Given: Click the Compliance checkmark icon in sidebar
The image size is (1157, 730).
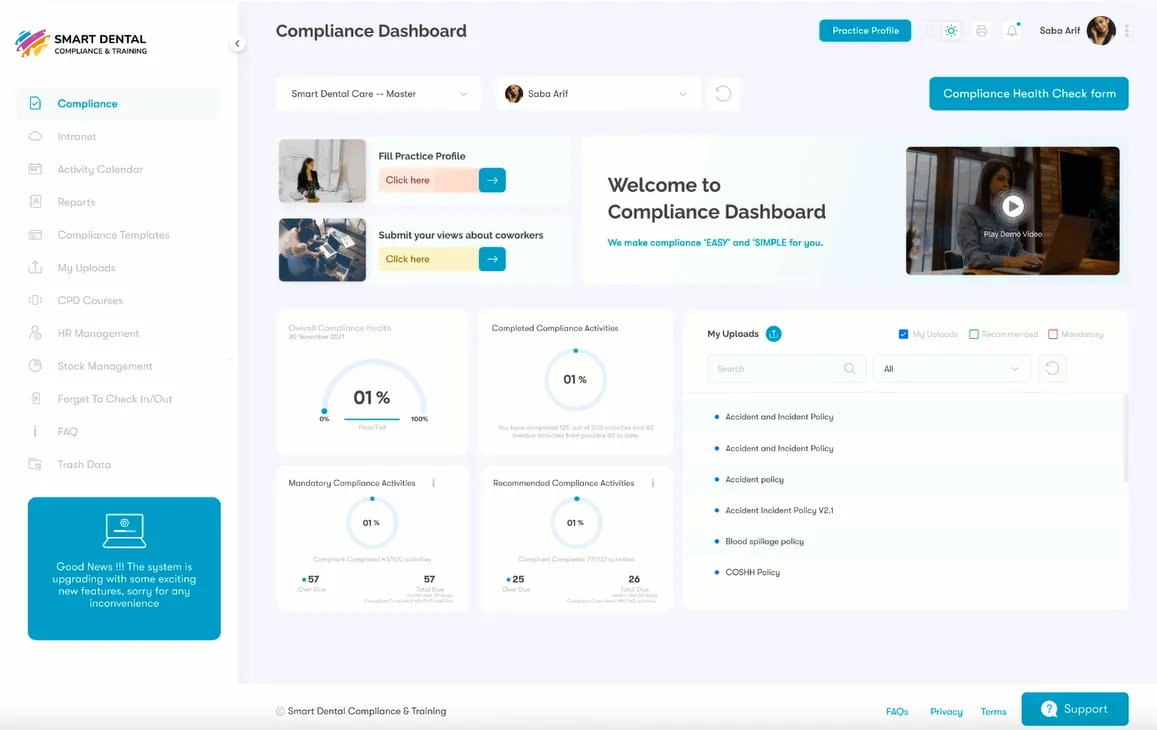Looking at the screenshot, I should pos(35,103).
